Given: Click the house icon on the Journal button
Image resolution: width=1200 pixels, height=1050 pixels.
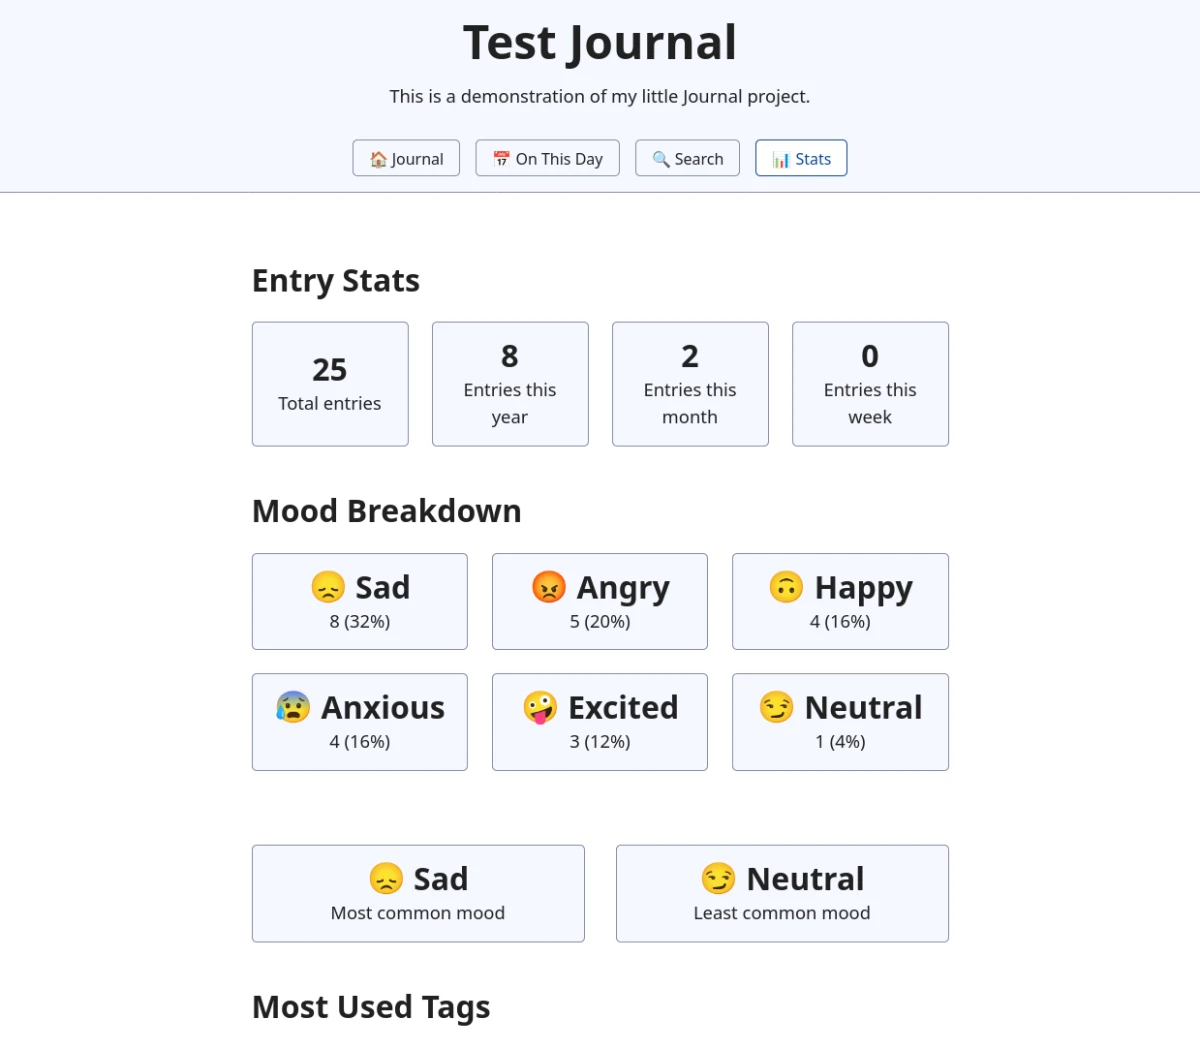Looking at the screenshot, I should tap(378, 158).
